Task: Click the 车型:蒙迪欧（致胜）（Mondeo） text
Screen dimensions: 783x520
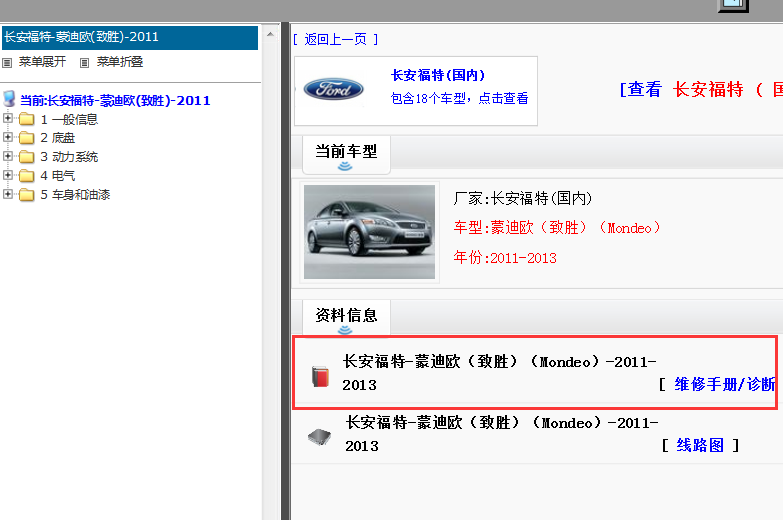Action: [x=557, y=228]
